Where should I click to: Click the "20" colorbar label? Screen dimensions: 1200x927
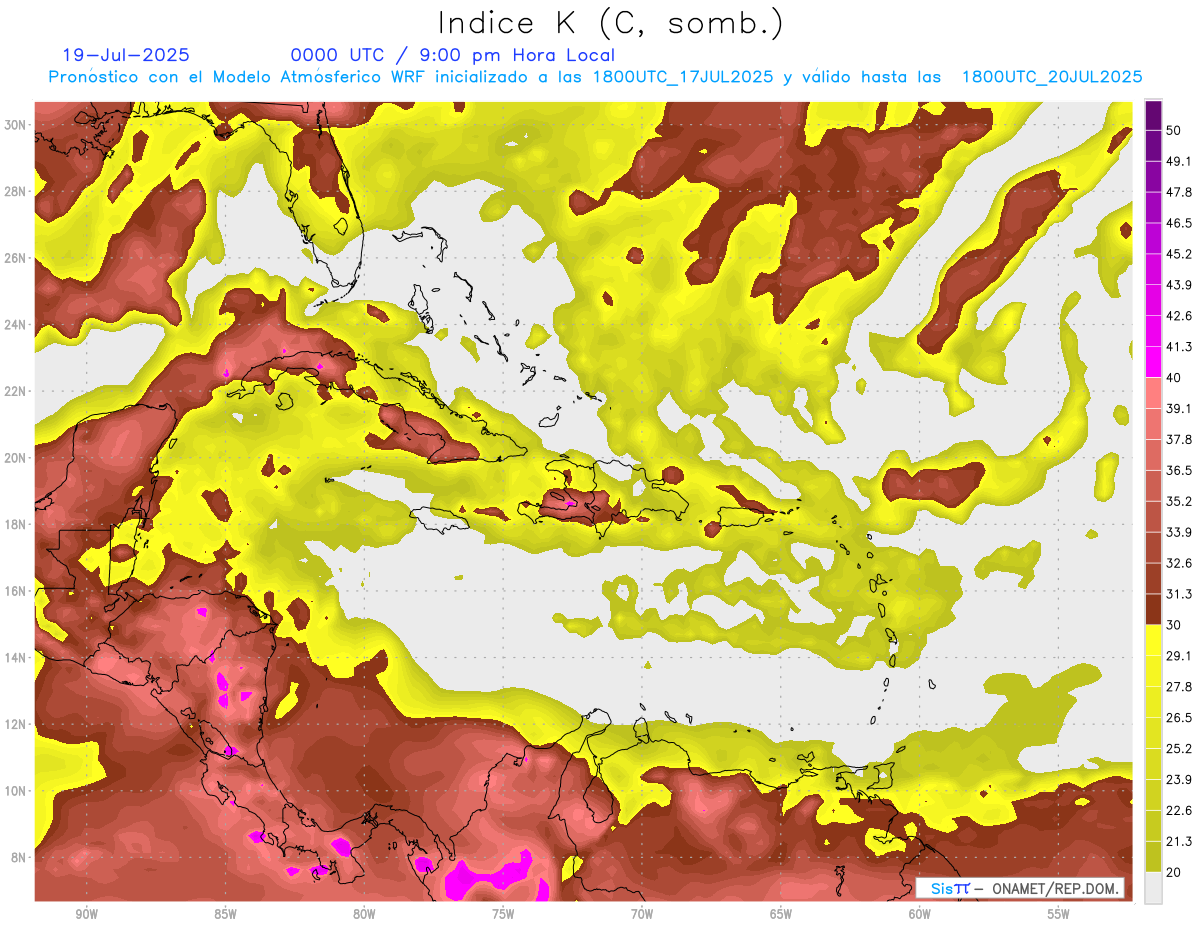1175,872
